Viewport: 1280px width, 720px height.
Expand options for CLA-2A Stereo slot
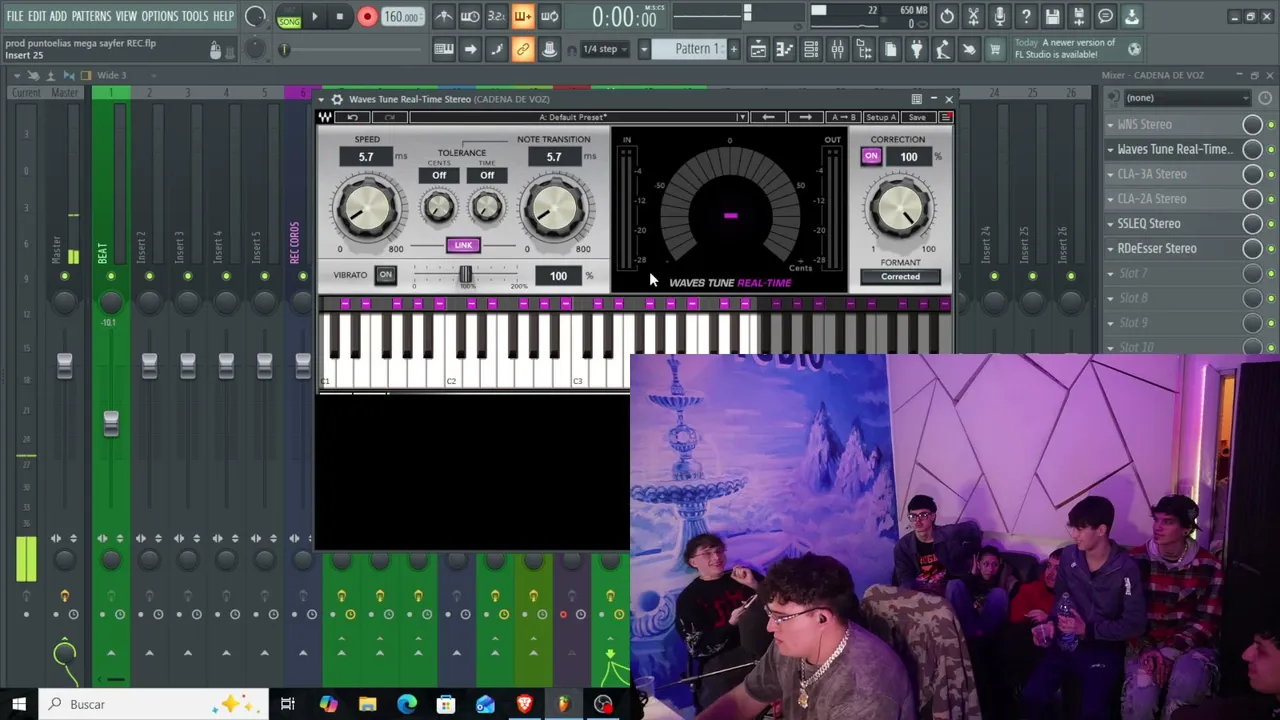[x=1110, y=199]
